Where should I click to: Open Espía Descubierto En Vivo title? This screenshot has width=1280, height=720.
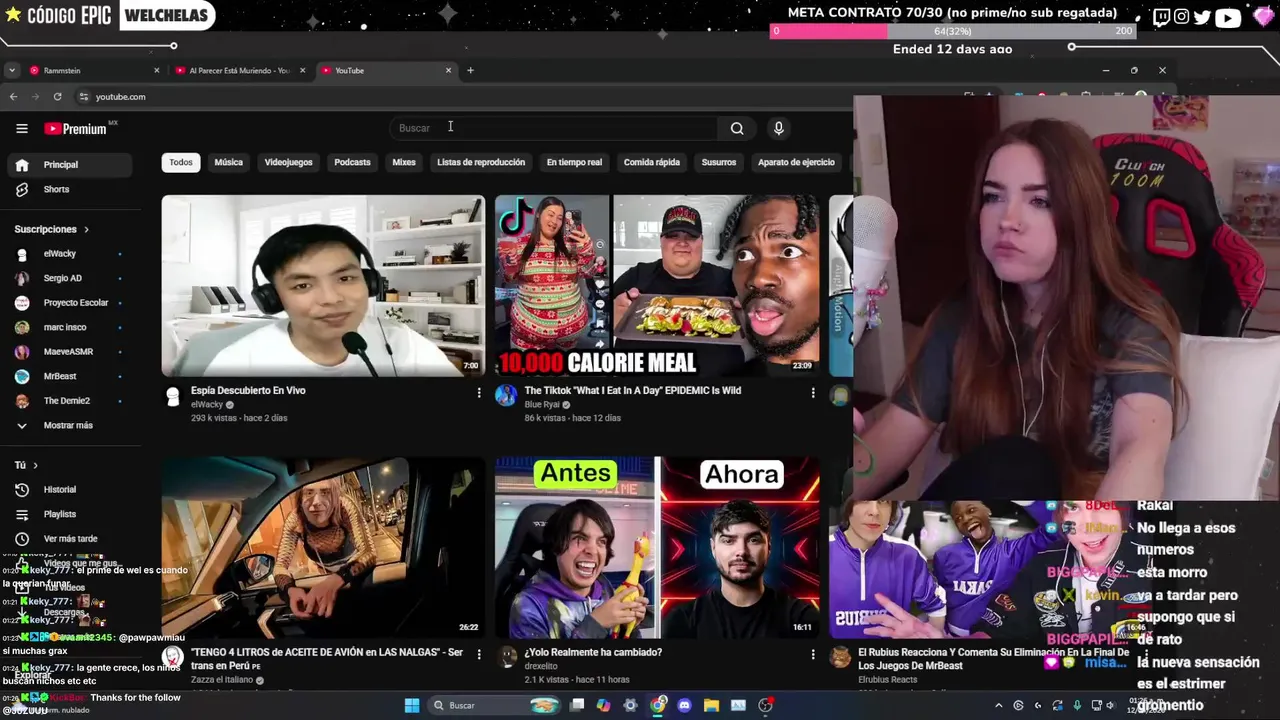click(x=248, y=391)
